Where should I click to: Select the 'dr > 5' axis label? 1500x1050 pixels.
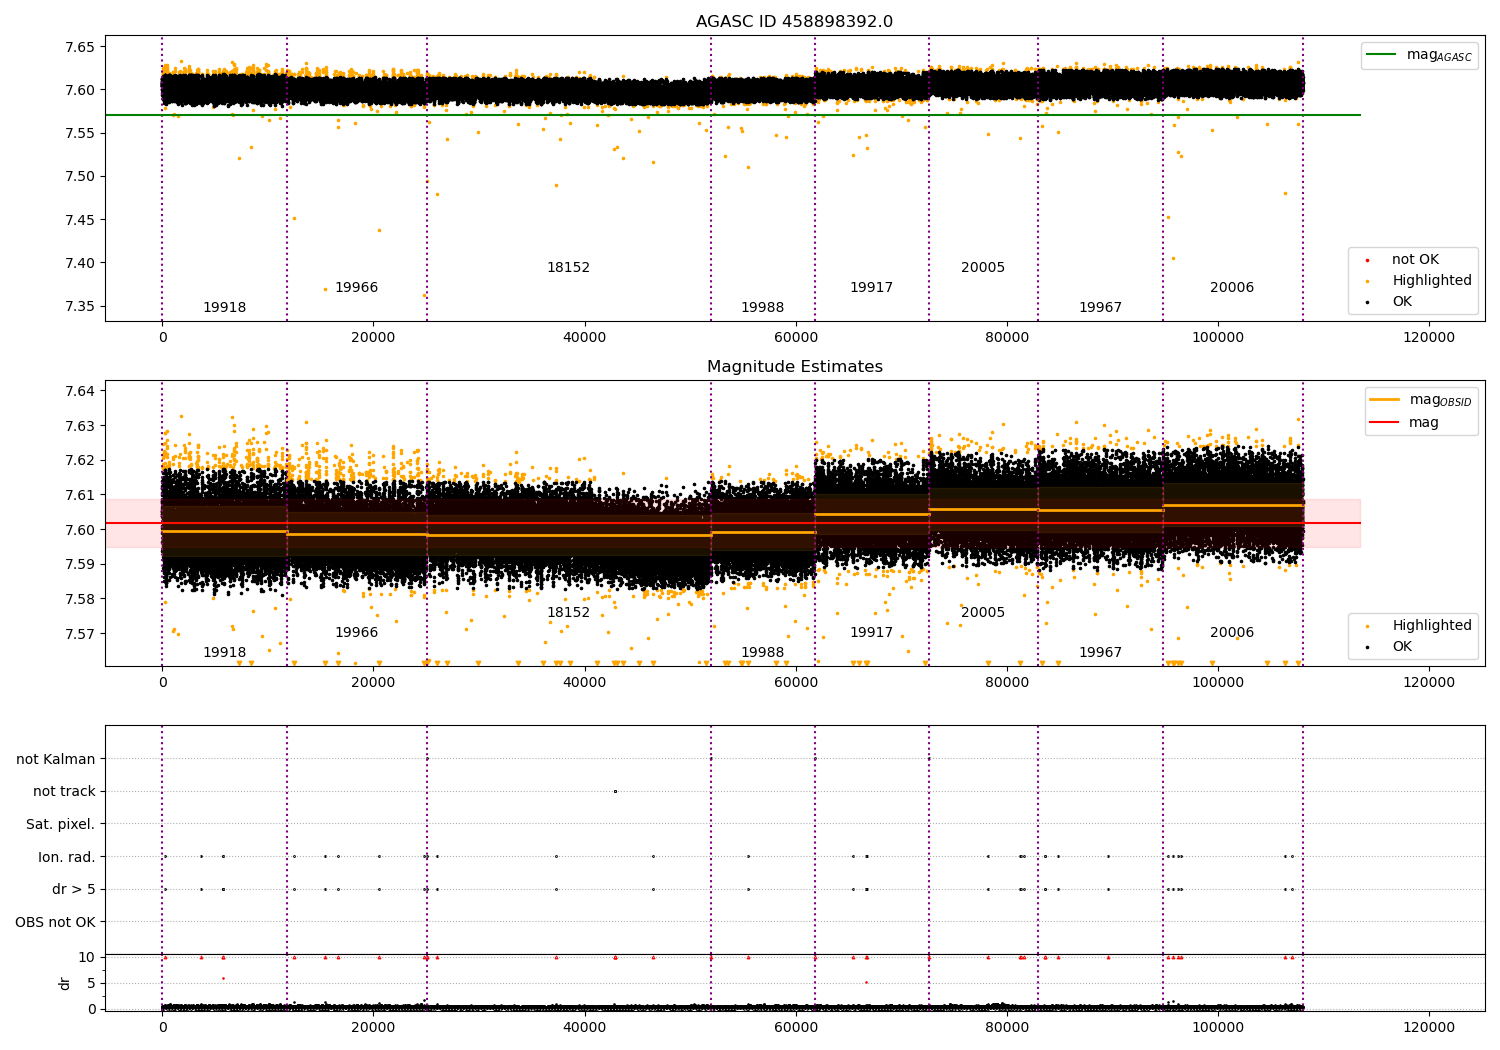point(73,889)
